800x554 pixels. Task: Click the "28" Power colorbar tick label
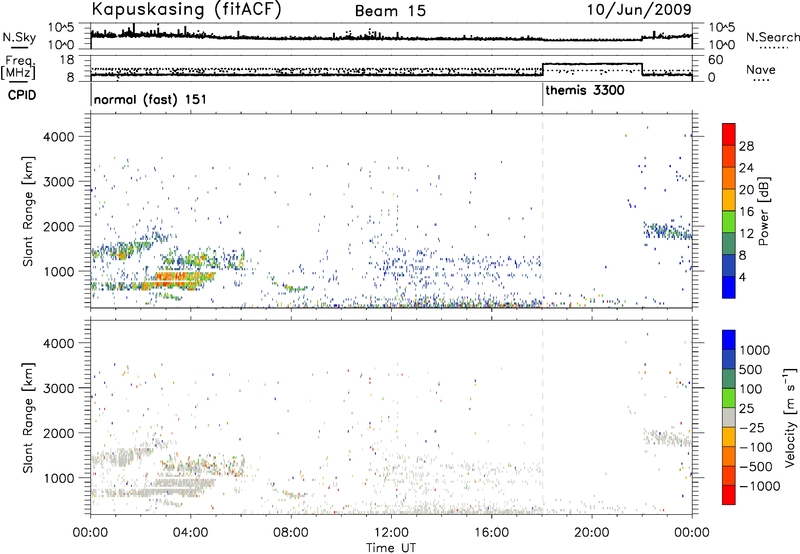pyautogui.click(x=746, y=146)
